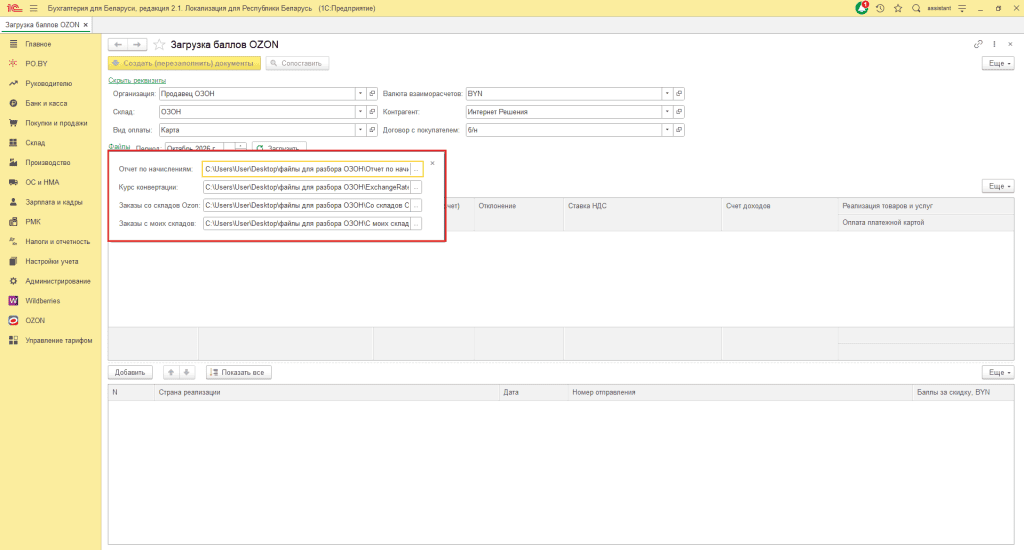Open linked item button next to Валюта взаиморасчетов

[679, 93]
